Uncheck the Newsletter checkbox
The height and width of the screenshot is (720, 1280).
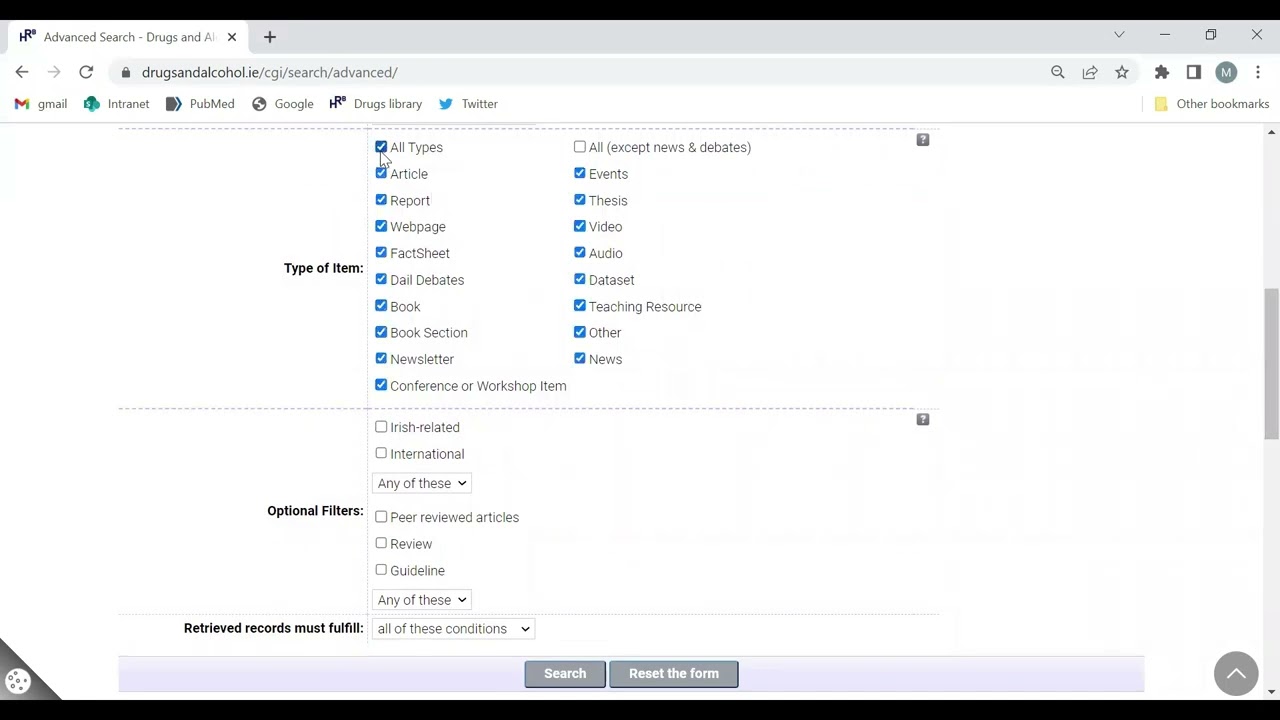click(x=381, y=359)
